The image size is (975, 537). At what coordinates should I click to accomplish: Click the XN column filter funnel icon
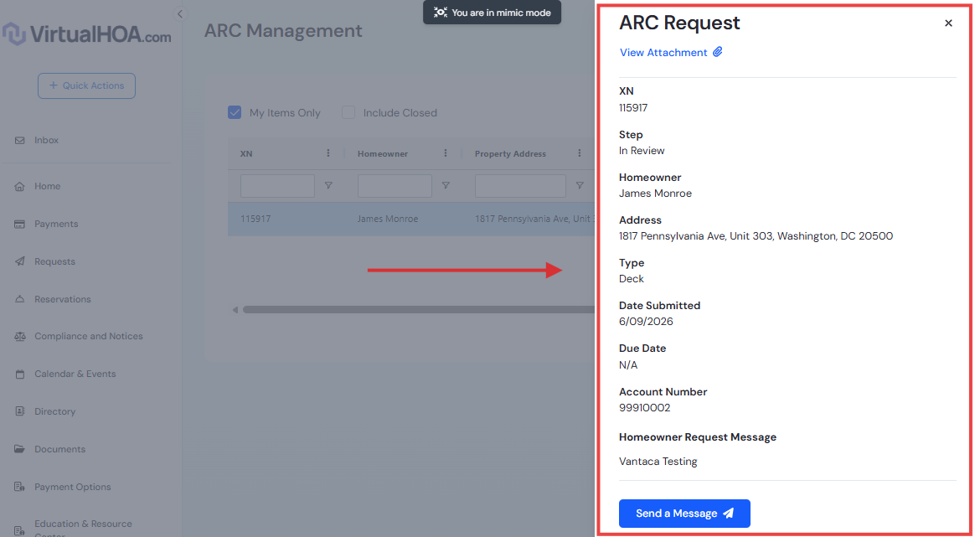[x=328, y=186]
